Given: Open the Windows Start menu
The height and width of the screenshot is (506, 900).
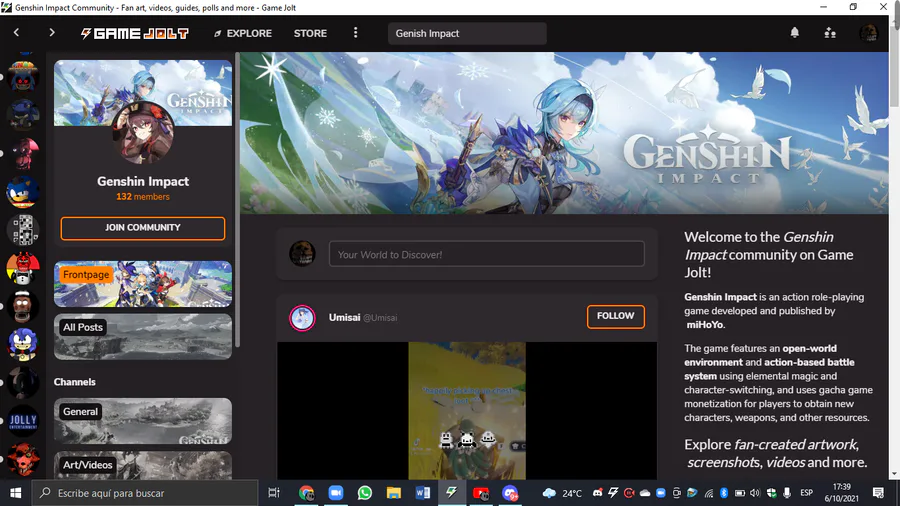Looking at the screenshot, I should (x=15, y=493).
